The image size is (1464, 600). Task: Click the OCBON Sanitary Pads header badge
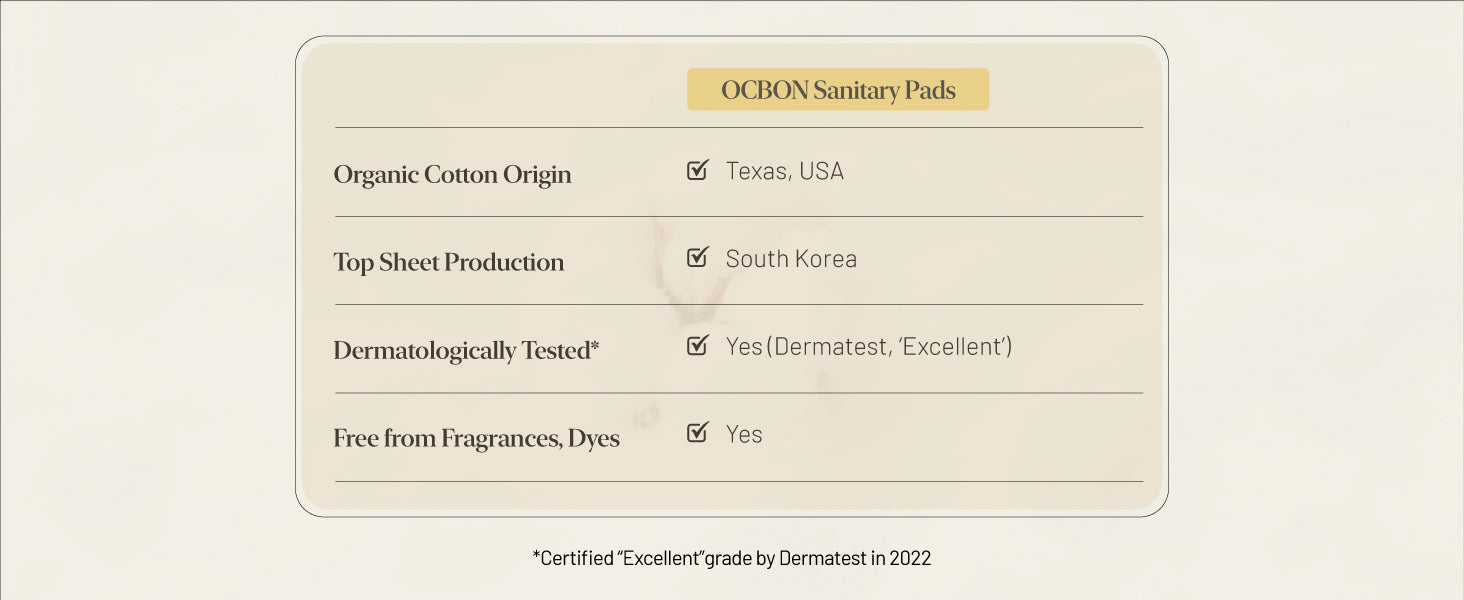coord(838,90)
